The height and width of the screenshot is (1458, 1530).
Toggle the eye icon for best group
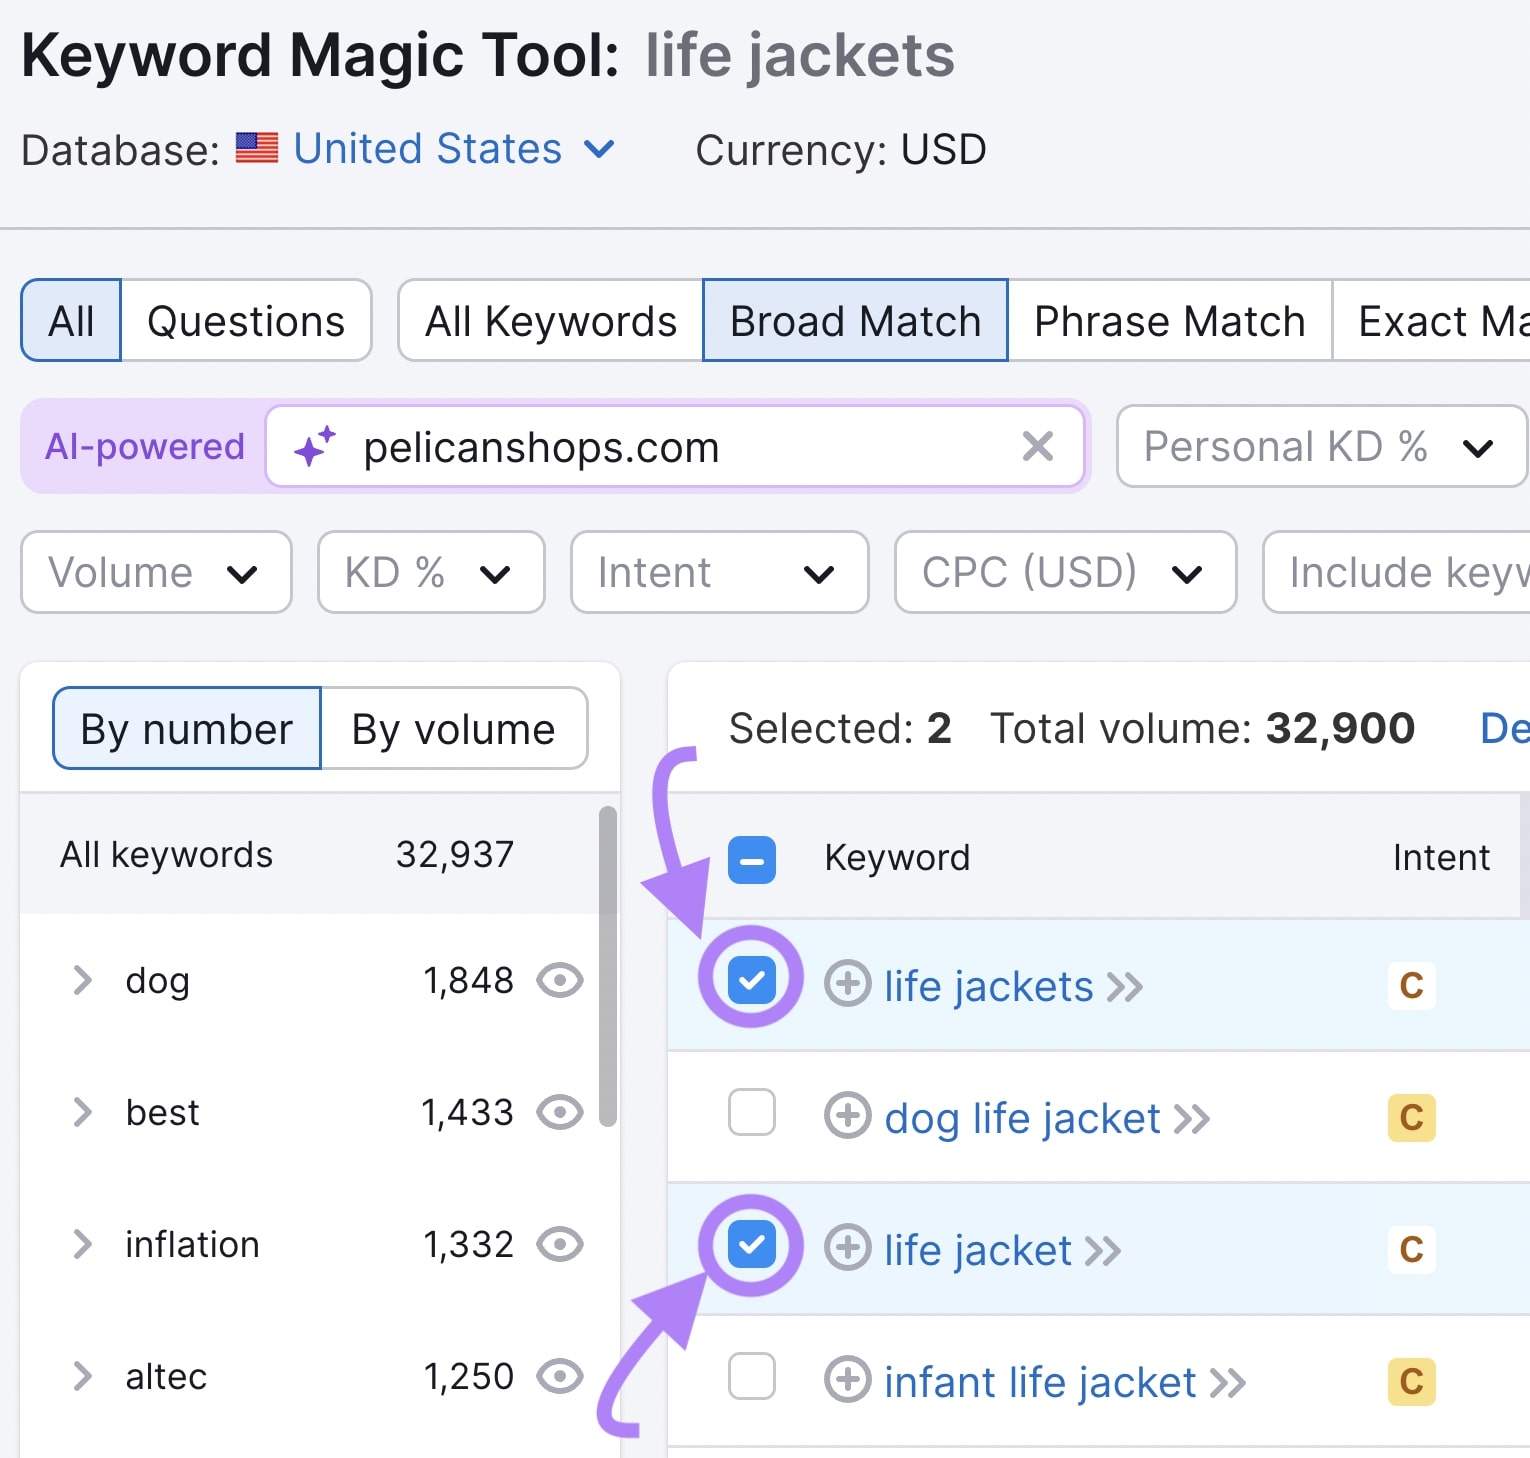[560, 1112]
